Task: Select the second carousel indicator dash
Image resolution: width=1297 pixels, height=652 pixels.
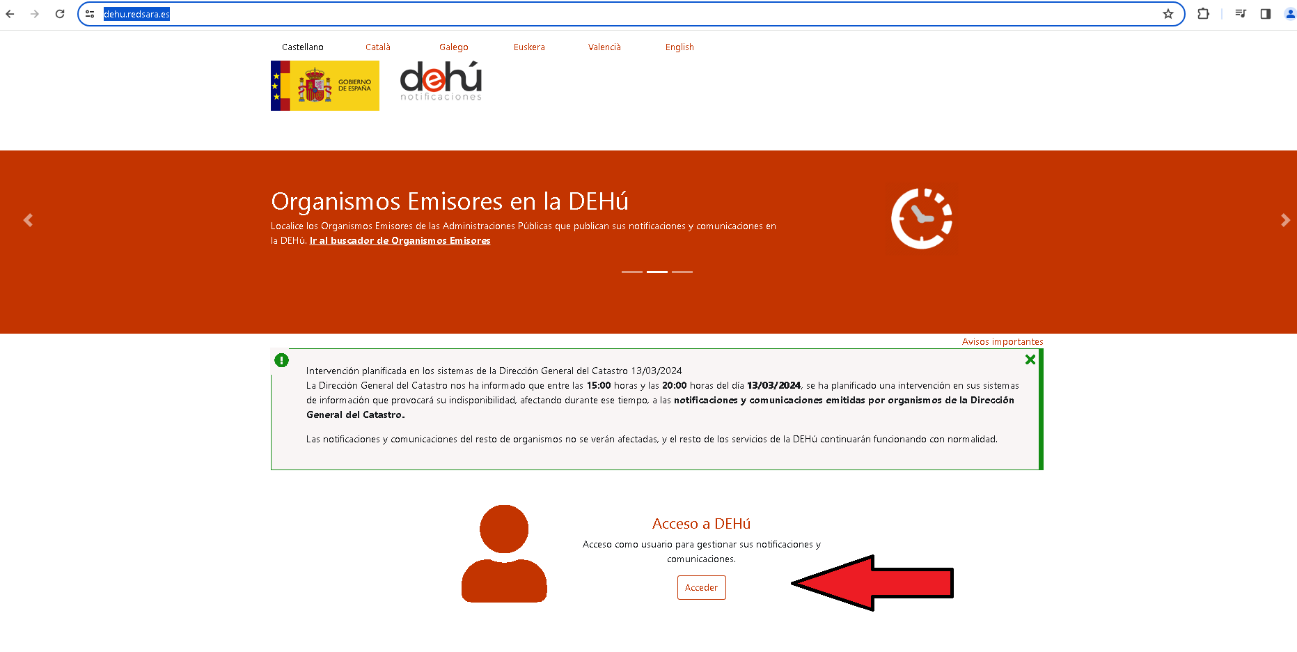Action: pos(657,272)
